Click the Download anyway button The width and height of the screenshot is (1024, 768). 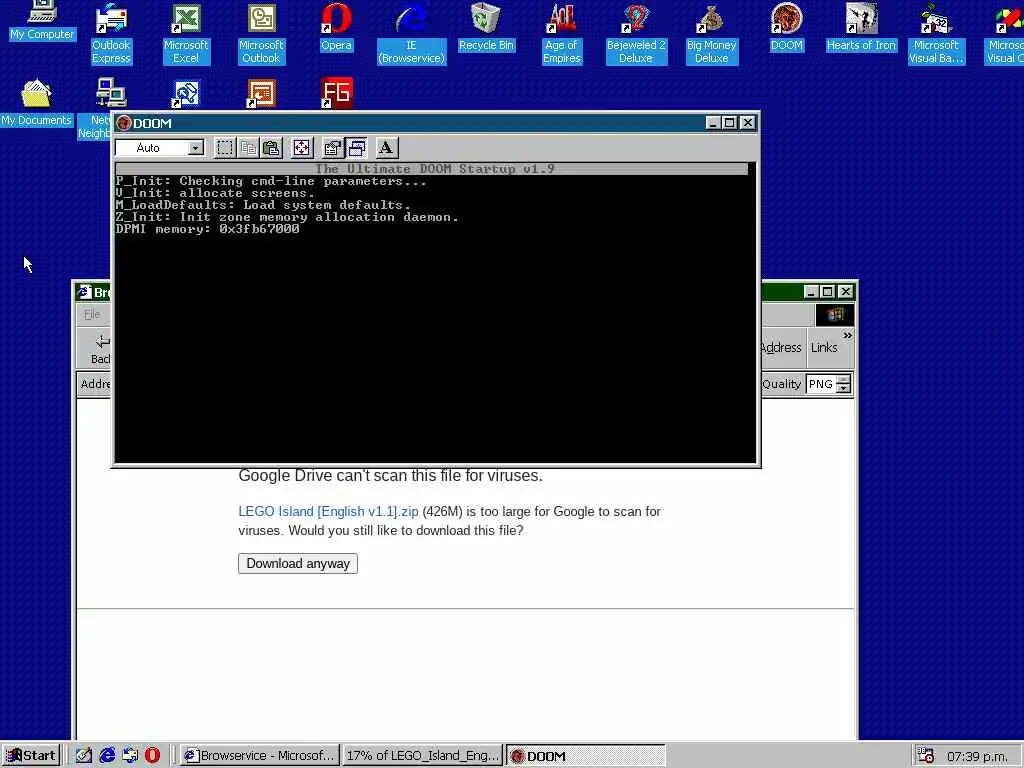coord(298,564)
